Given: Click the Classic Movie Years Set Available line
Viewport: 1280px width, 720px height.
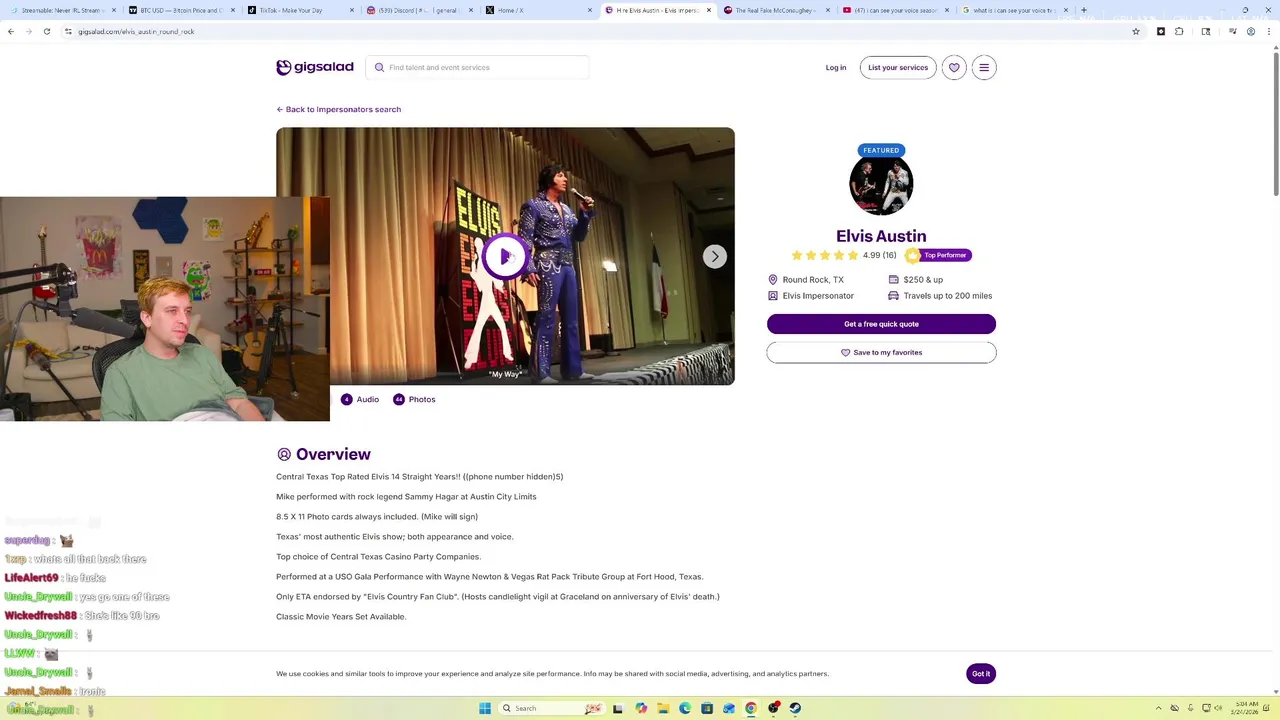Looking at the screenshot, I should point(341,616).
